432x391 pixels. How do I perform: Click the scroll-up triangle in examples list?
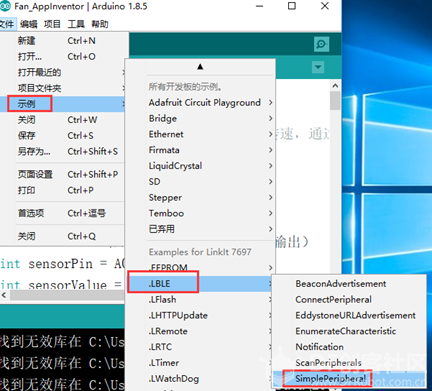pyautogui.click(x=200, y=67)
